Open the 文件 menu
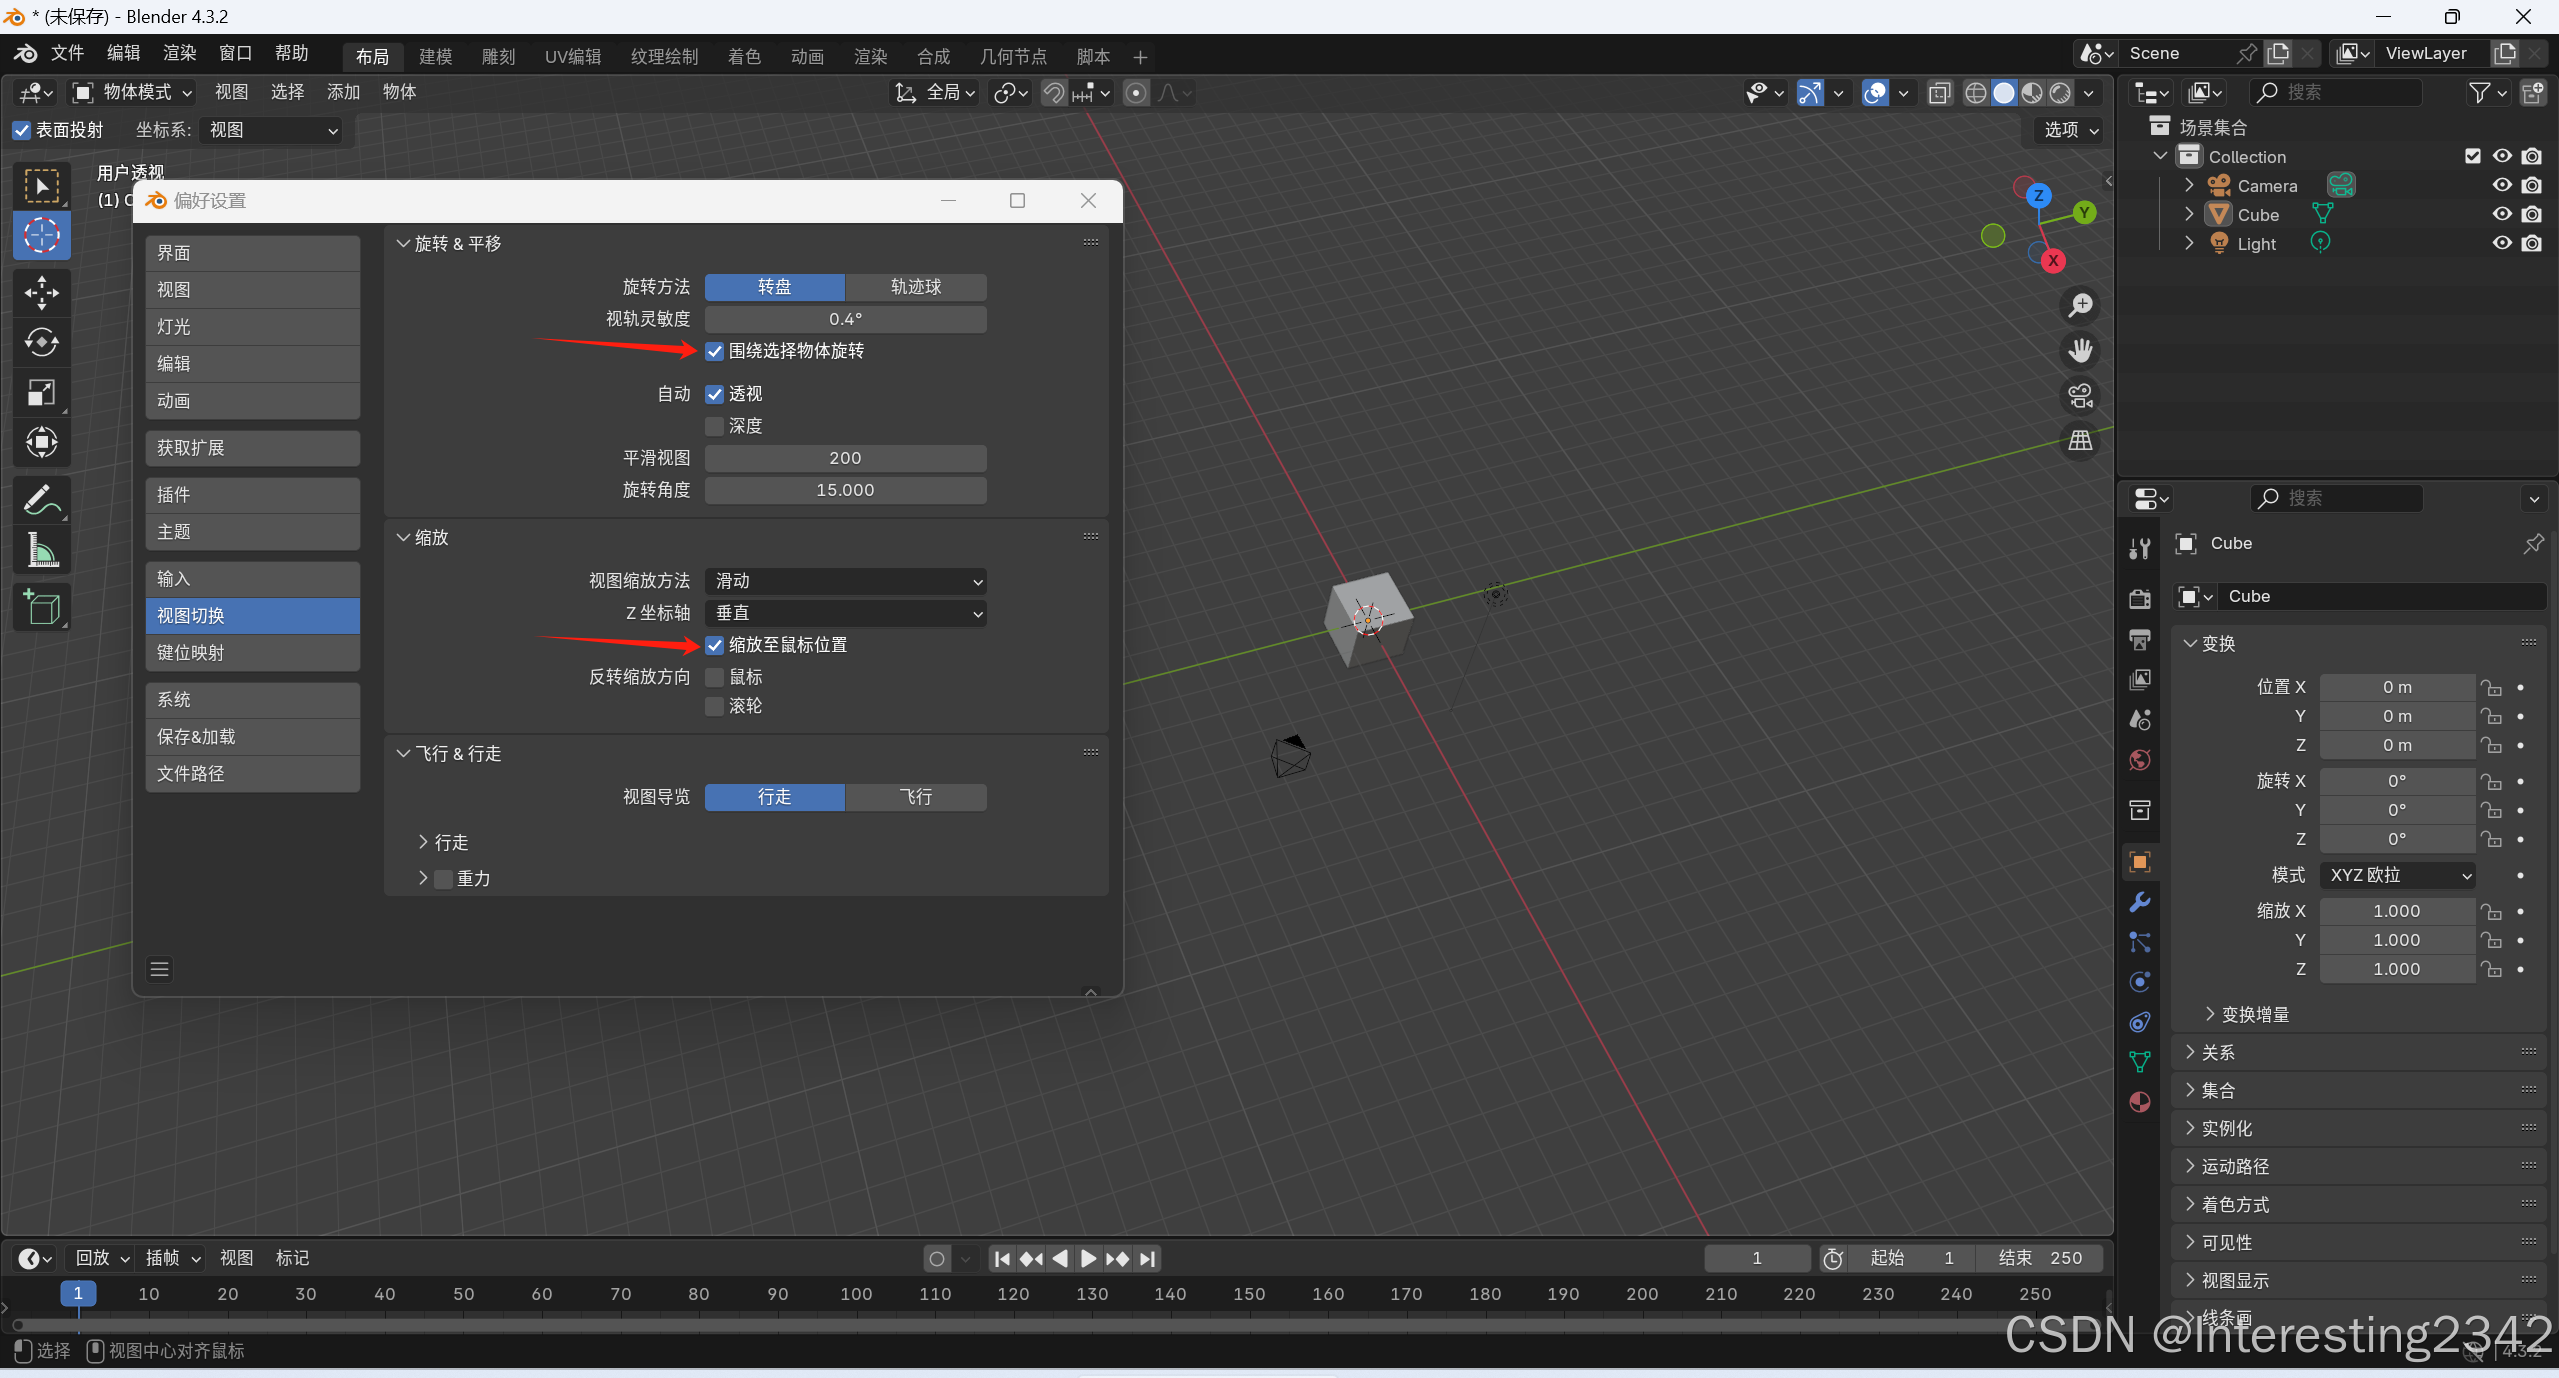This screenshot has width=2559, height=1378. pos(68,53)
